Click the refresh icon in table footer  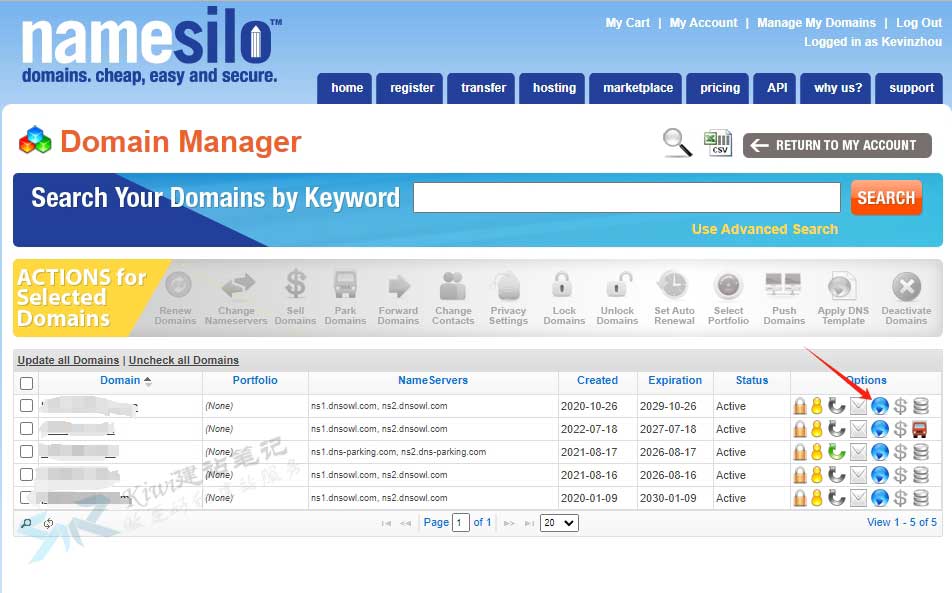(49, 523)
